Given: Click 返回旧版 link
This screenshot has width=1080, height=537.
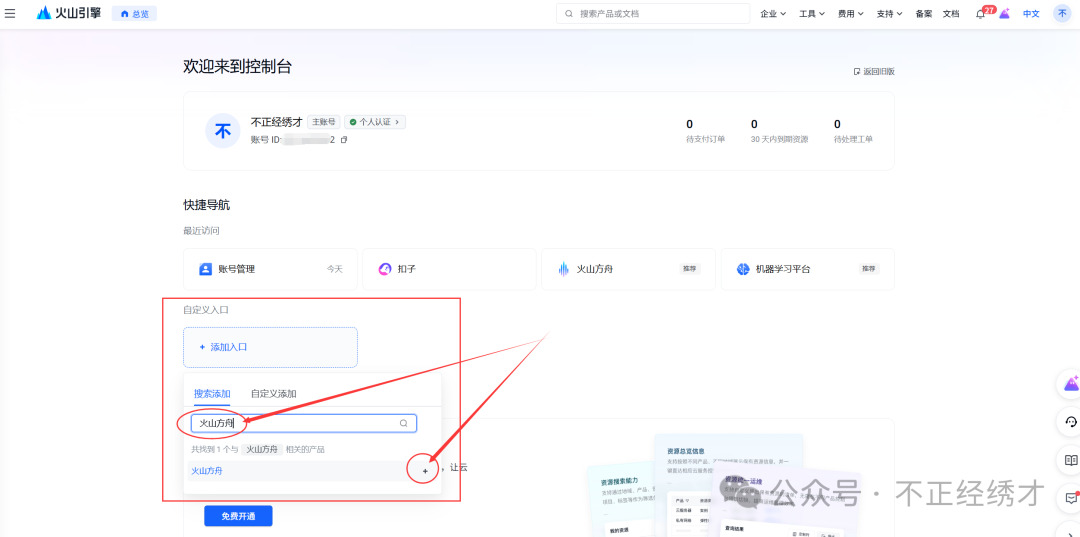Looking at the screenshot, I should pyautogui.click(x=874, y=72).
